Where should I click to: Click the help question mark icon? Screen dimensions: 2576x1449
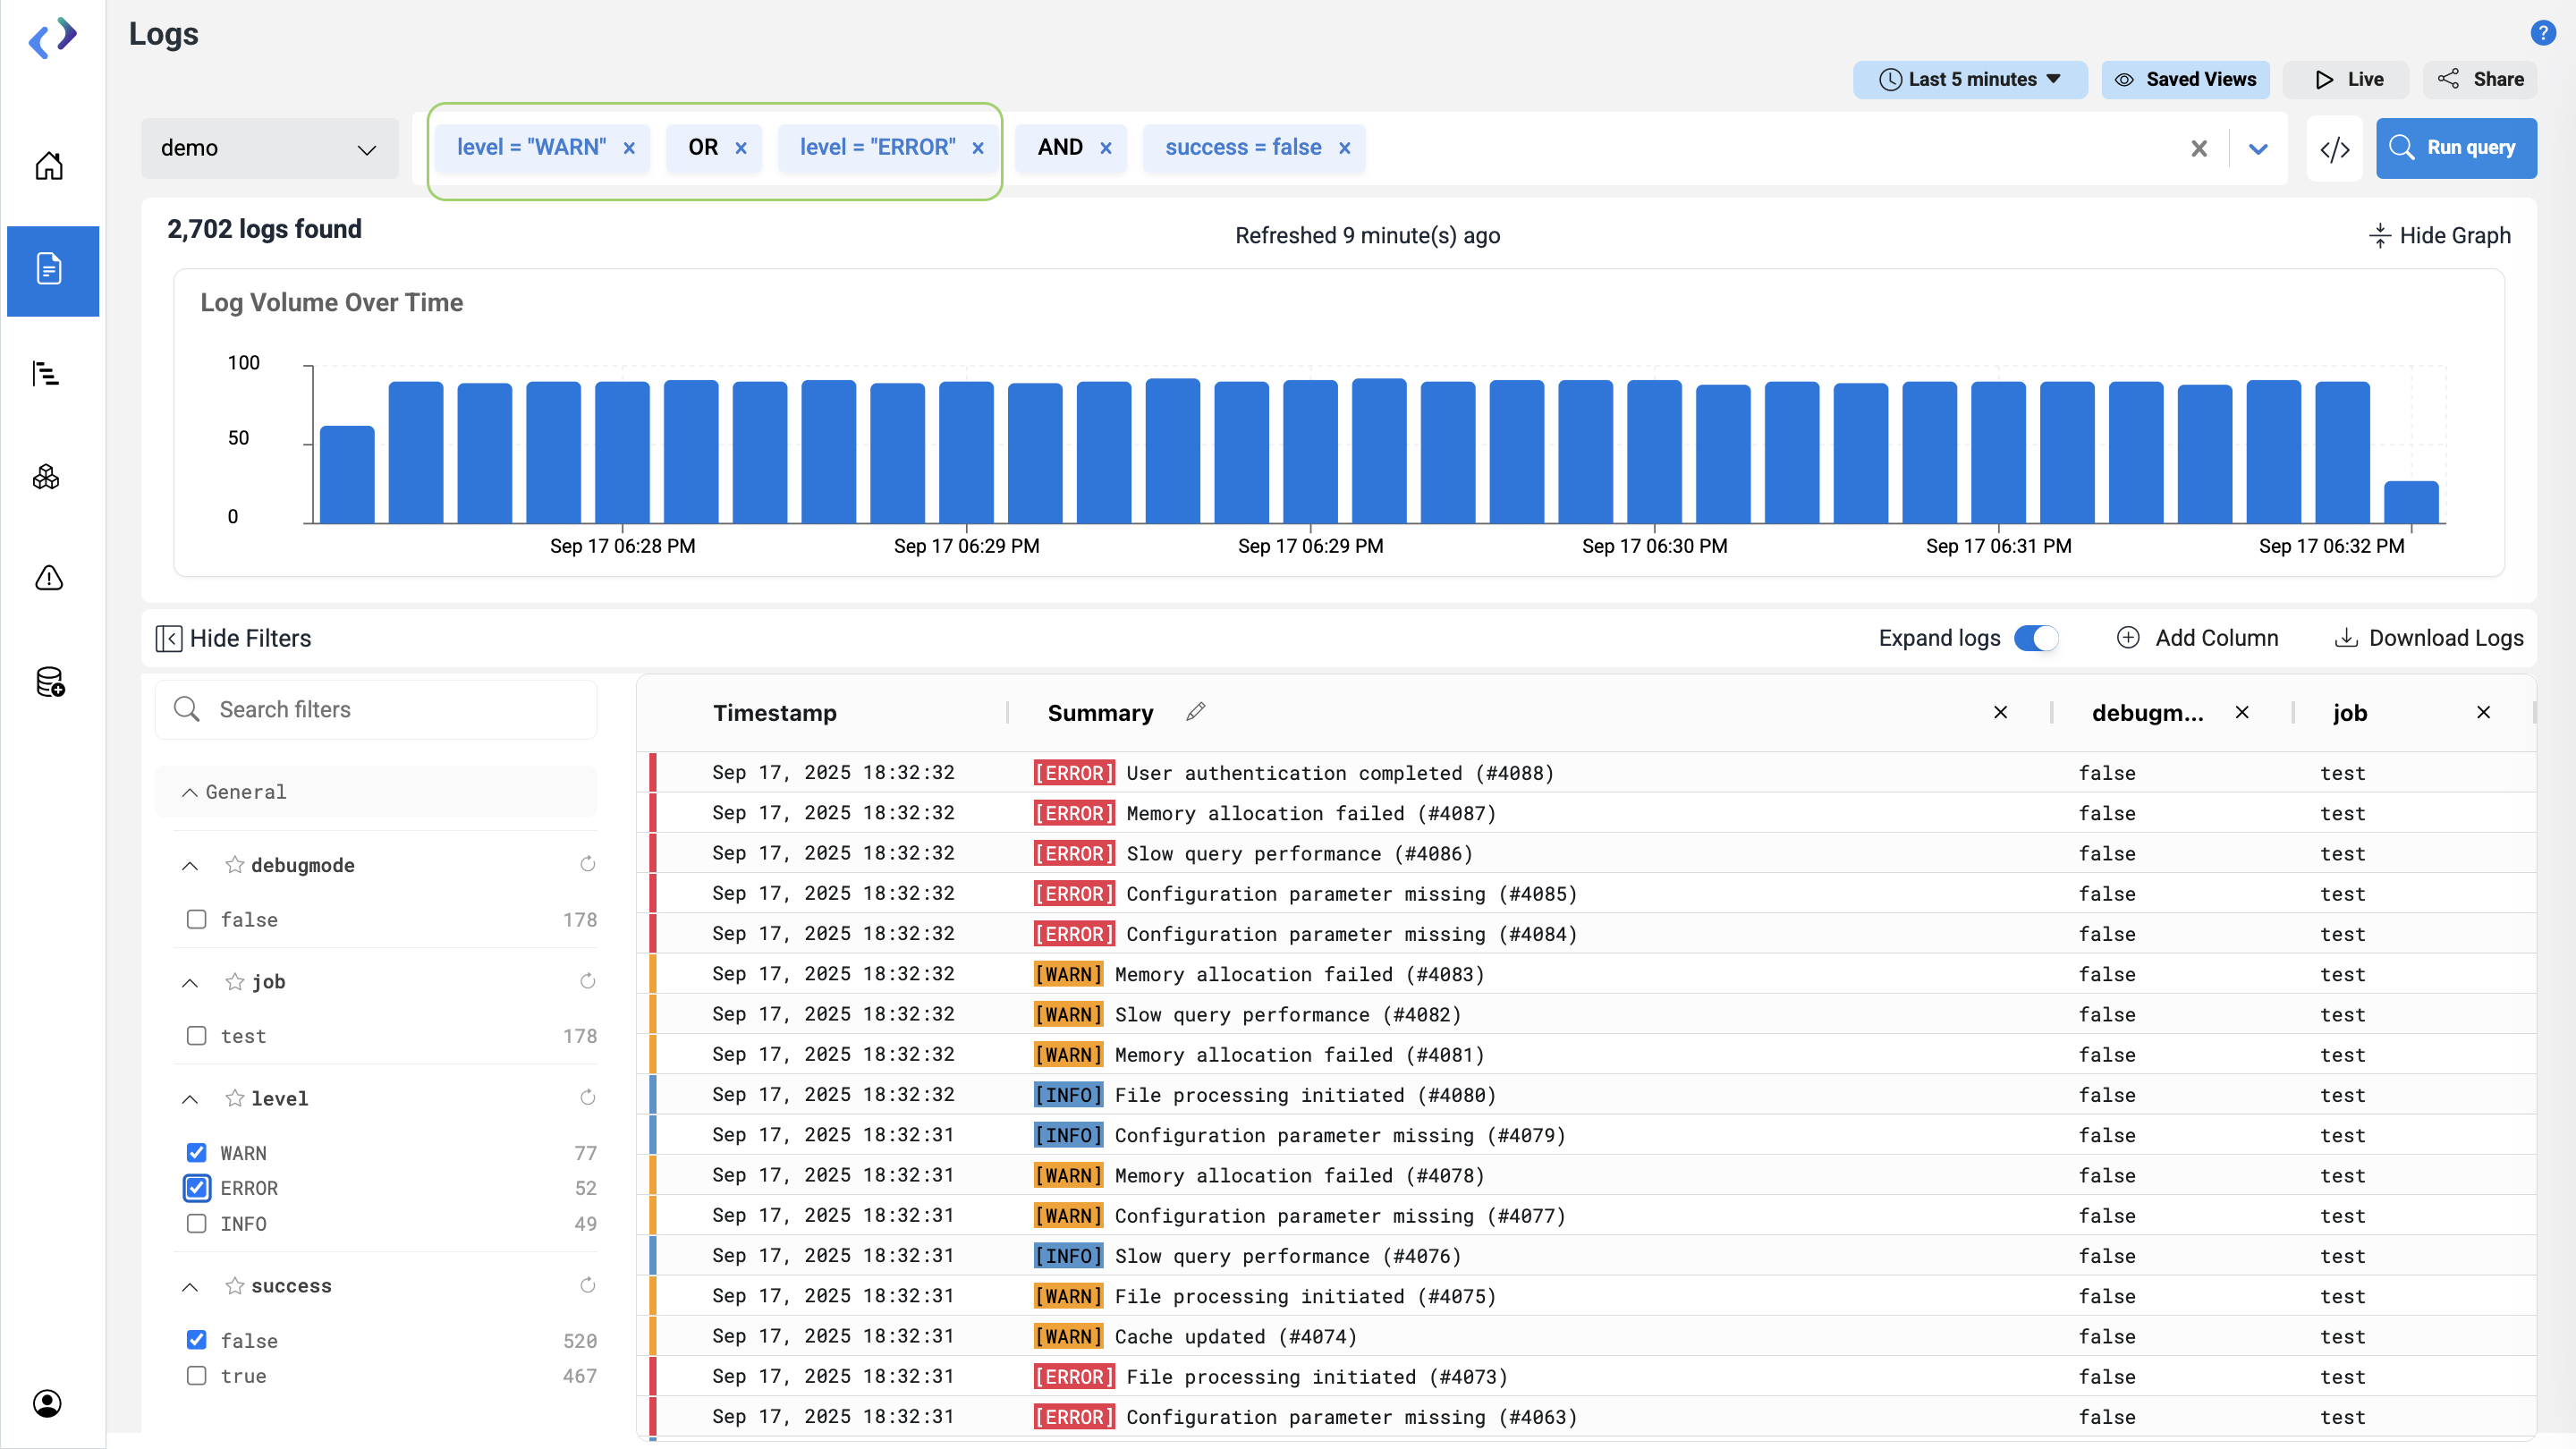point(2542,33)
